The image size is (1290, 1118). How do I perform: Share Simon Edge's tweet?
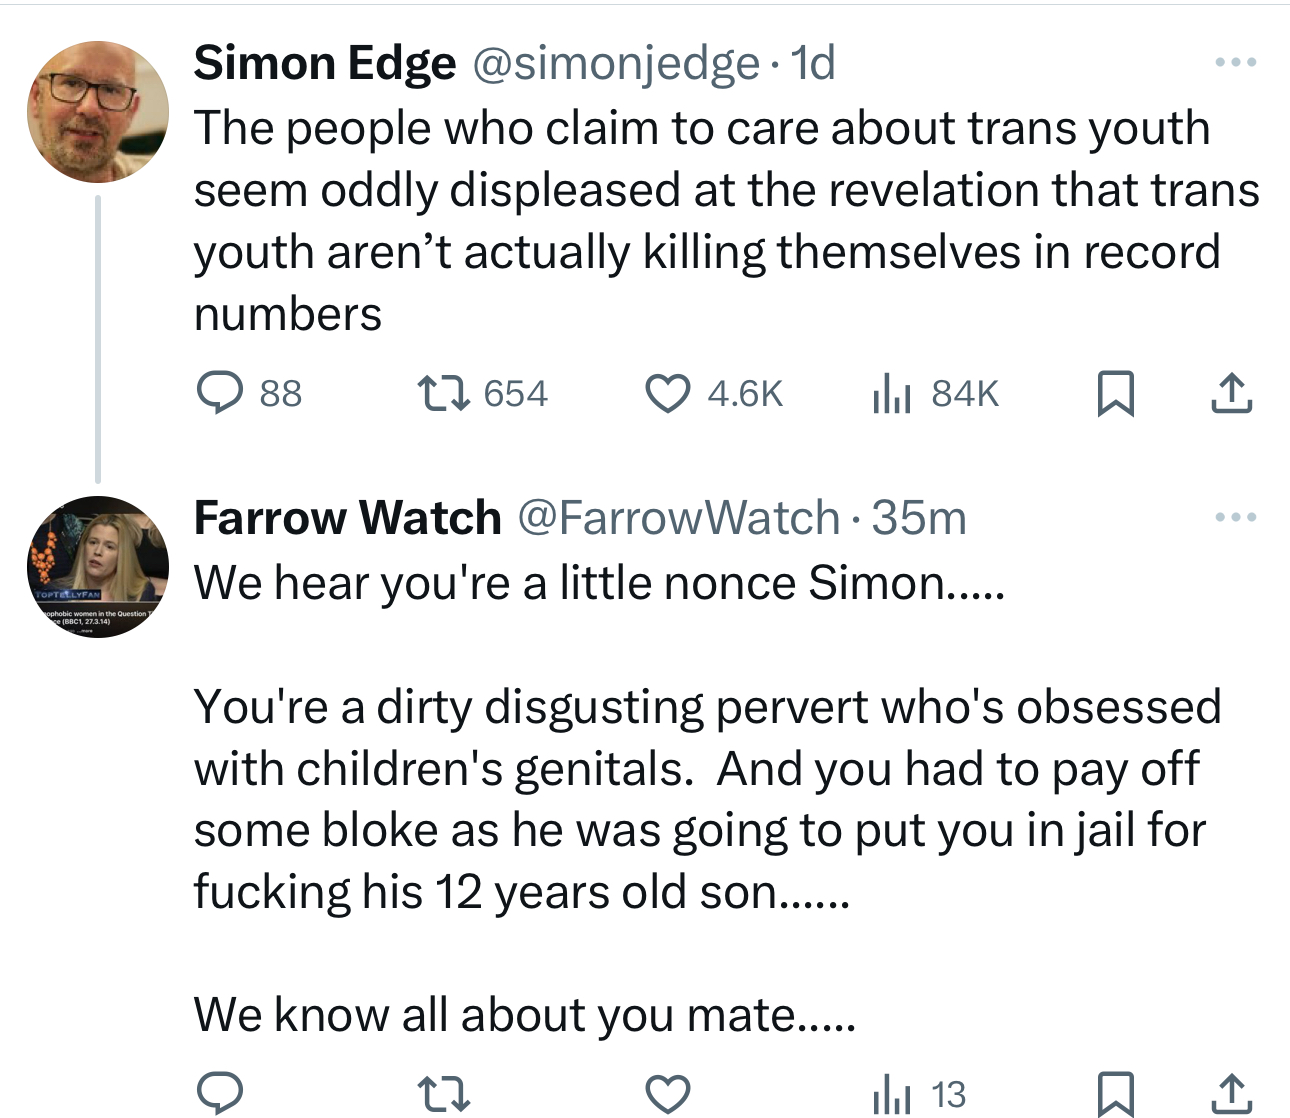pos(1231,393)
